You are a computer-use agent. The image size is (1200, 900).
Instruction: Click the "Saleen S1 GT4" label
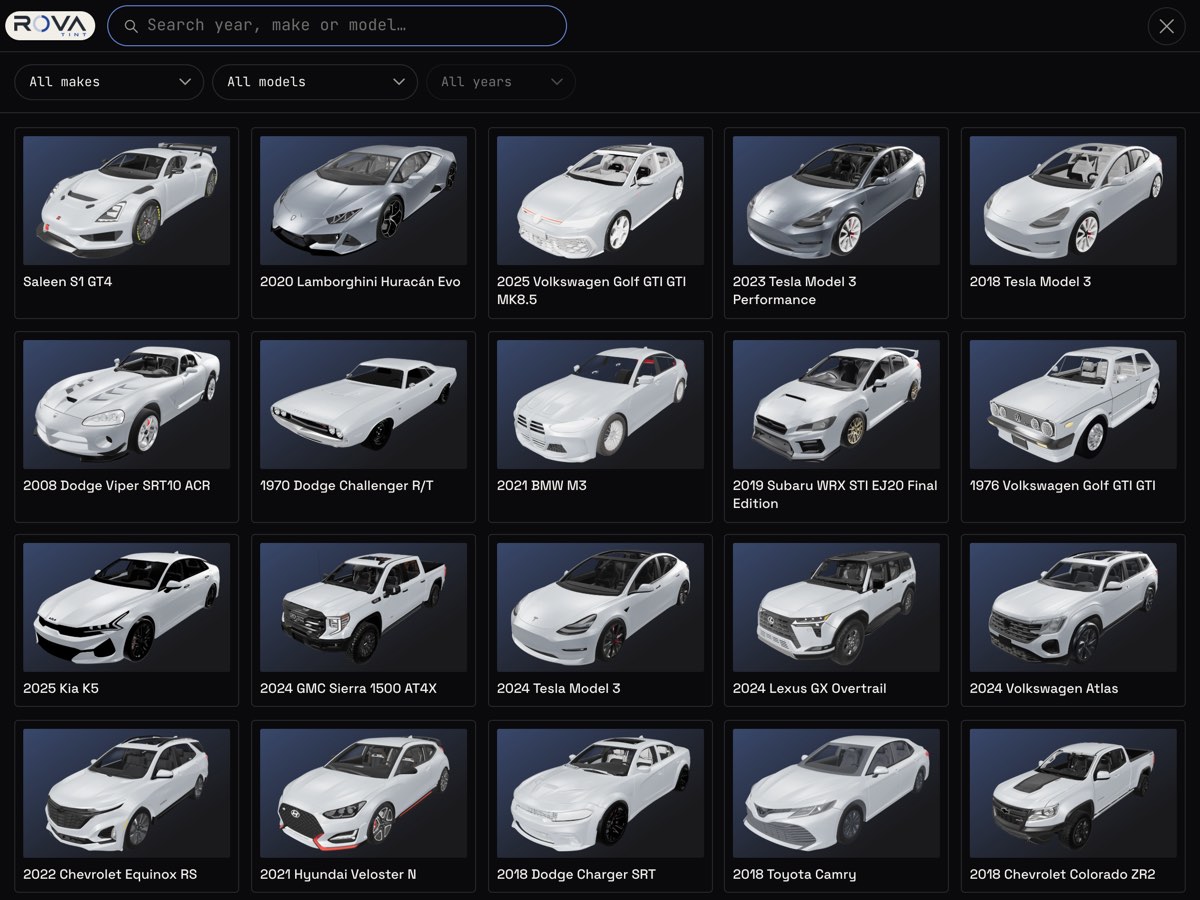click(68, 282)
